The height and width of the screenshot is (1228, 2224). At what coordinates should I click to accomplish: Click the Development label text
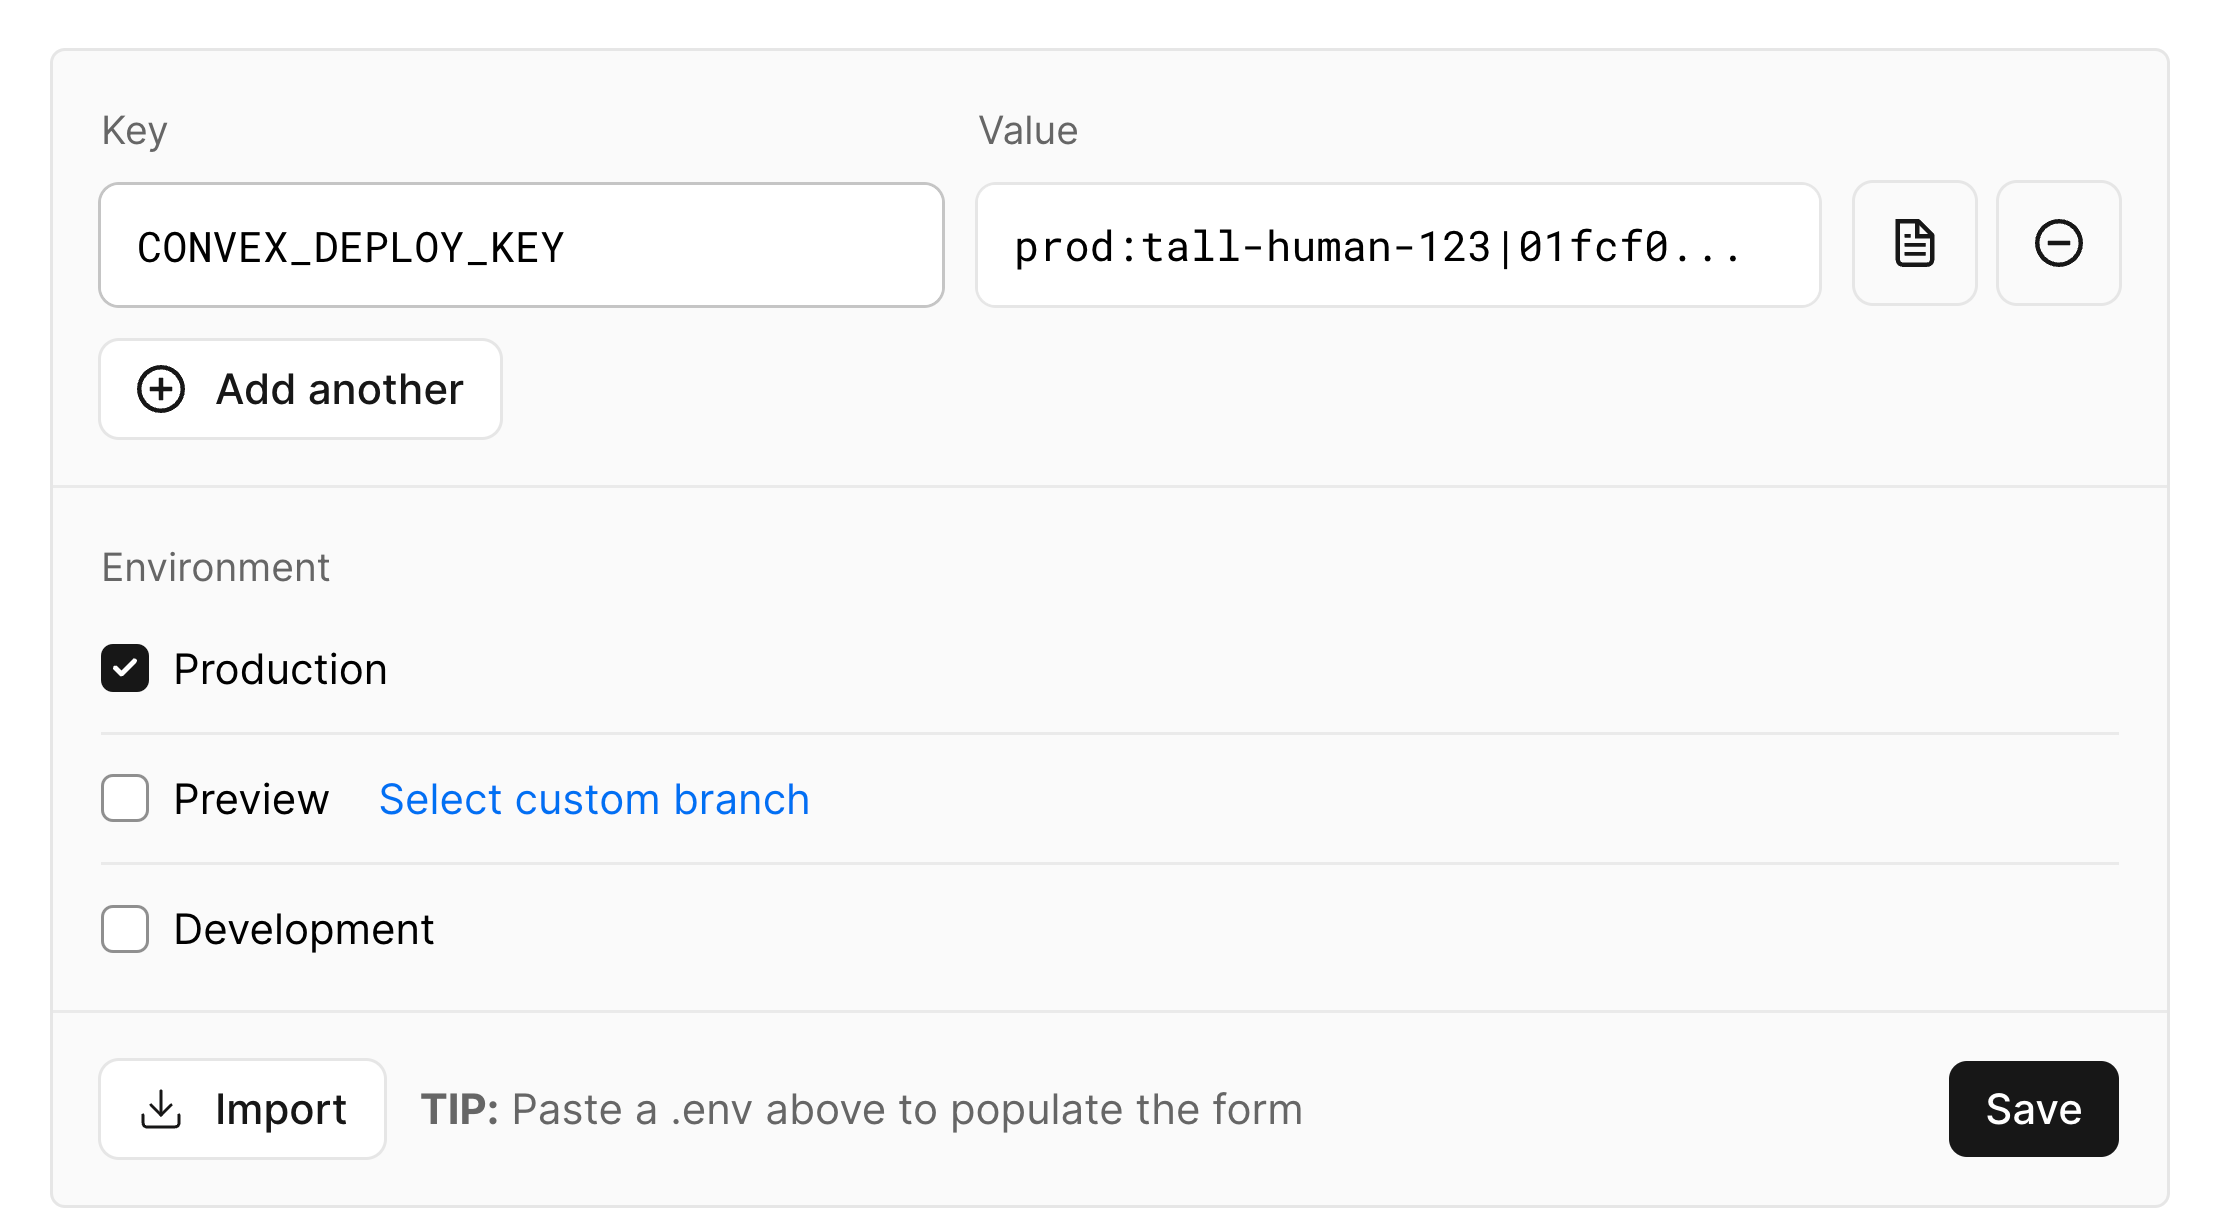click(x=304, y=929)
